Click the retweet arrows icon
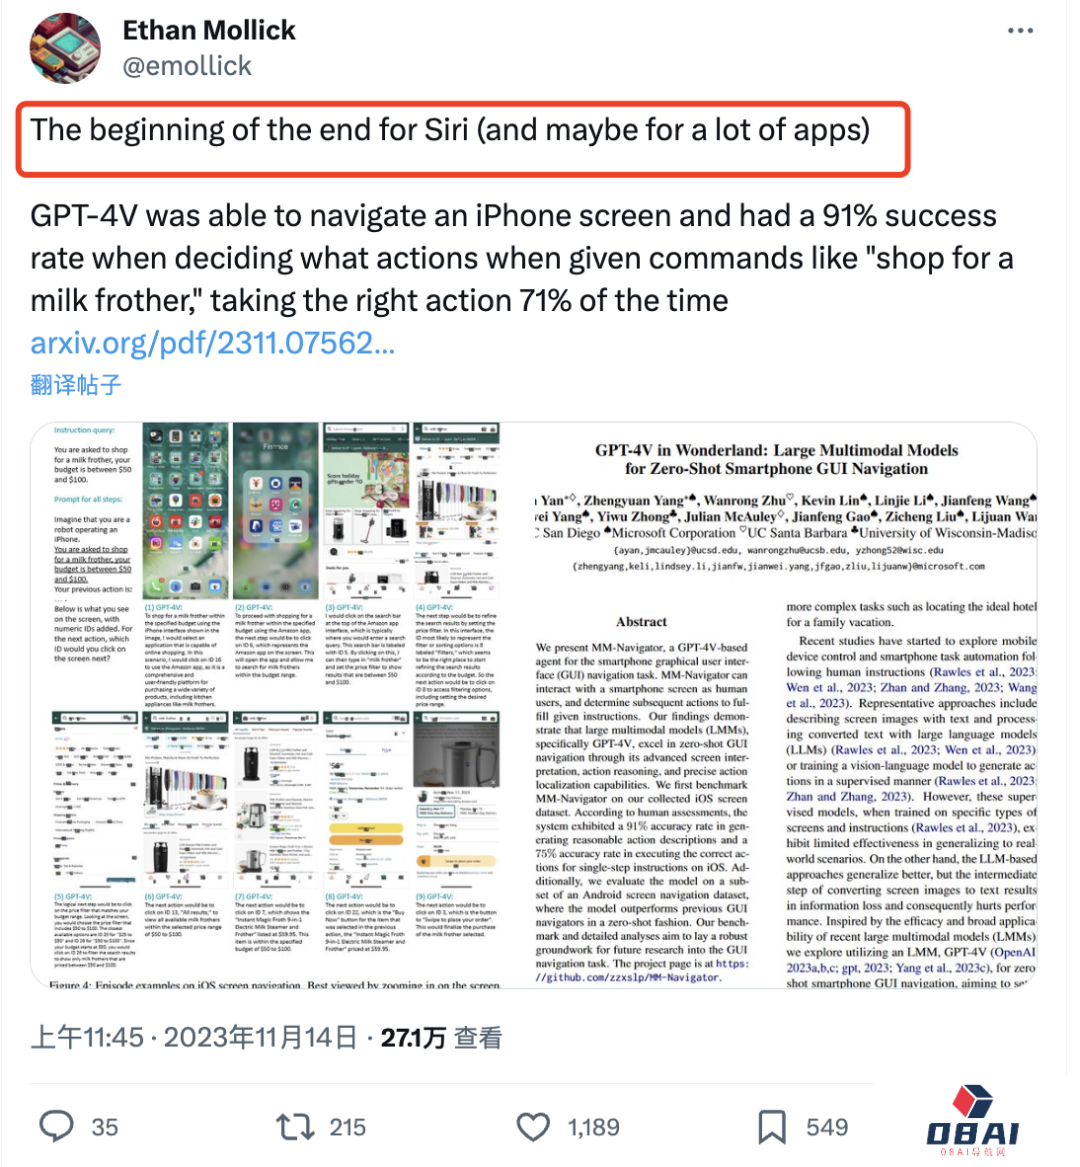 295,1126
